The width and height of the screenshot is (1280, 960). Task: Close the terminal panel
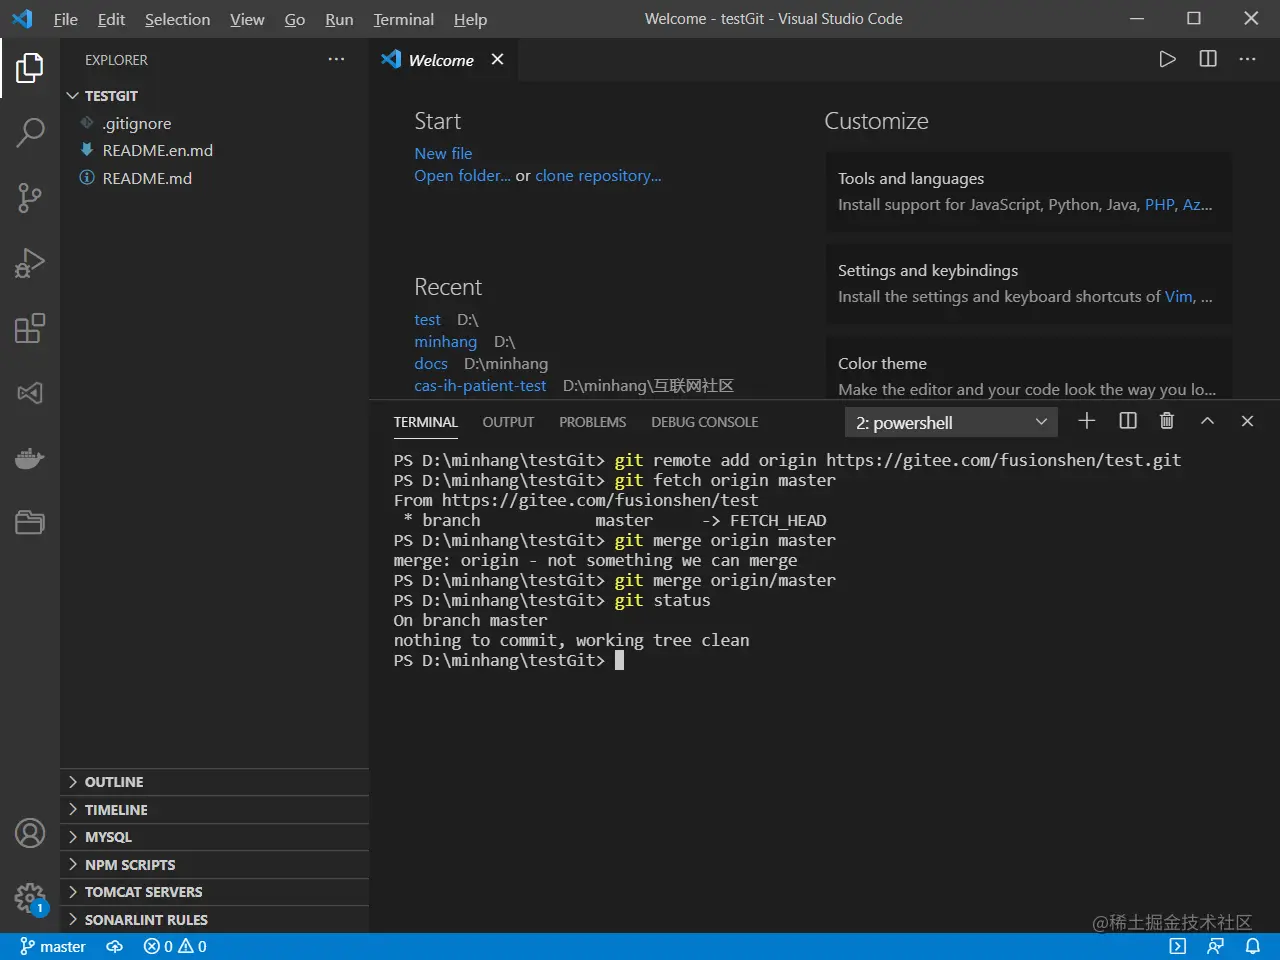(x=1247, y=421)
